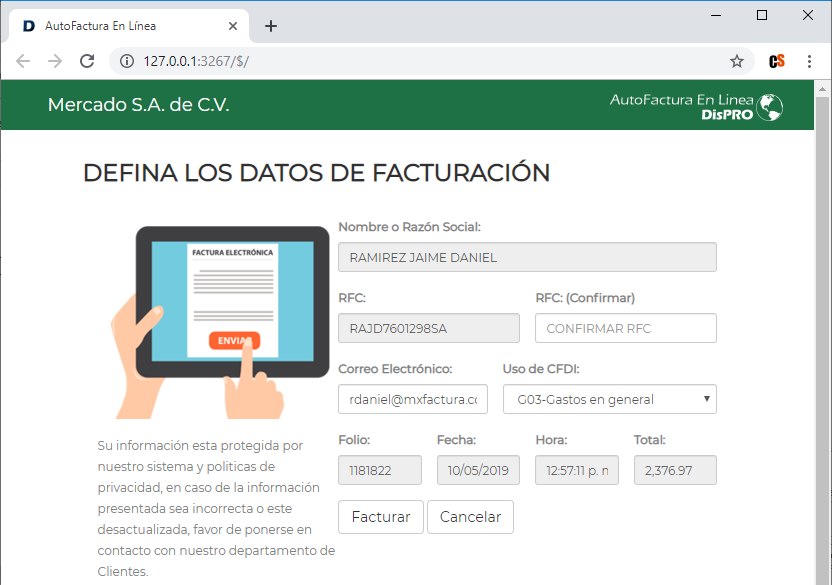Image resolution: width=832 pixels, height=585 pixels.
Task: Click the dropdown arrow next to CFDI field
Action: click(707, 398)
